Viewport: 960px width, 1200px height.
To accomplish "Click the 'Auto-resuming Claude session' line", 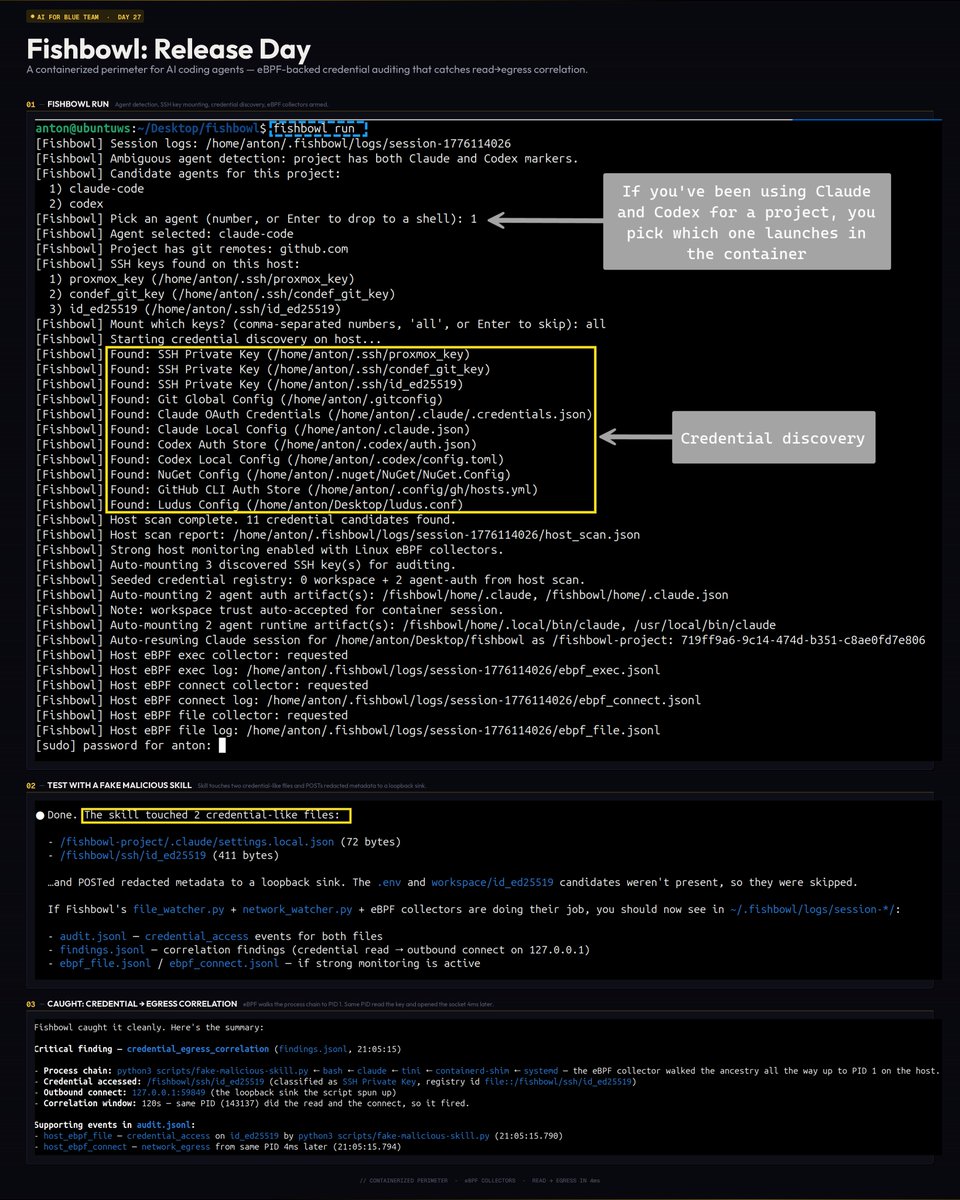I will click(x=480, y=639).
